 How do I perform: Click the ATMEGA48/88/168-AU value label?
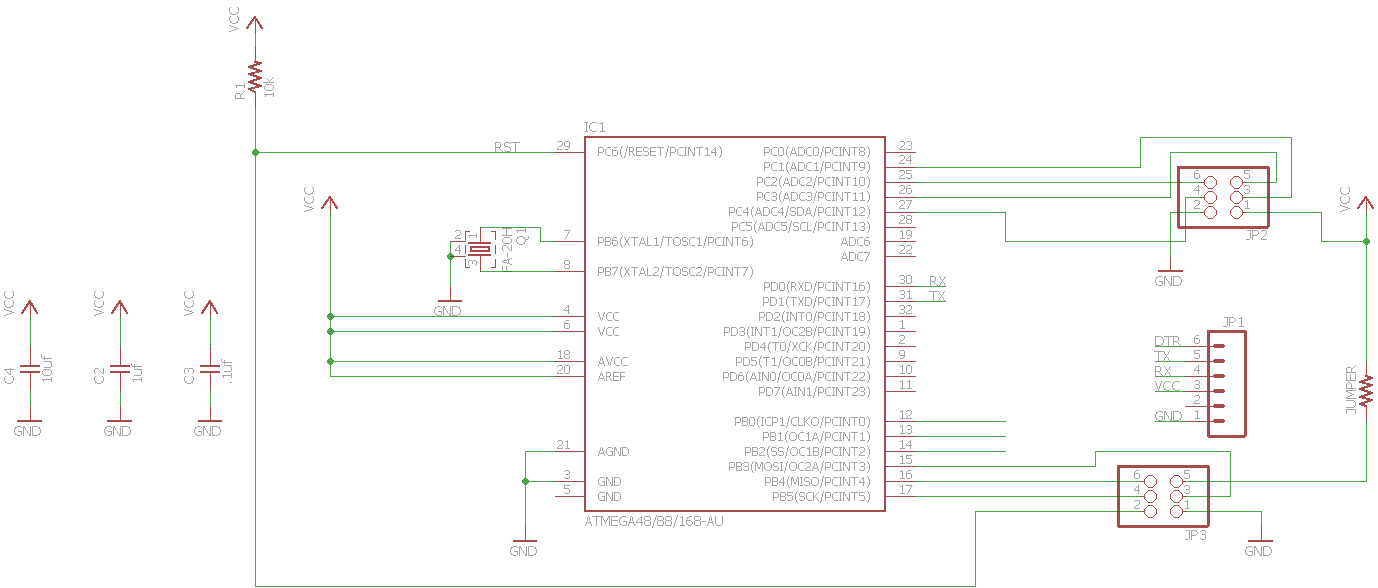pos(654,521)
